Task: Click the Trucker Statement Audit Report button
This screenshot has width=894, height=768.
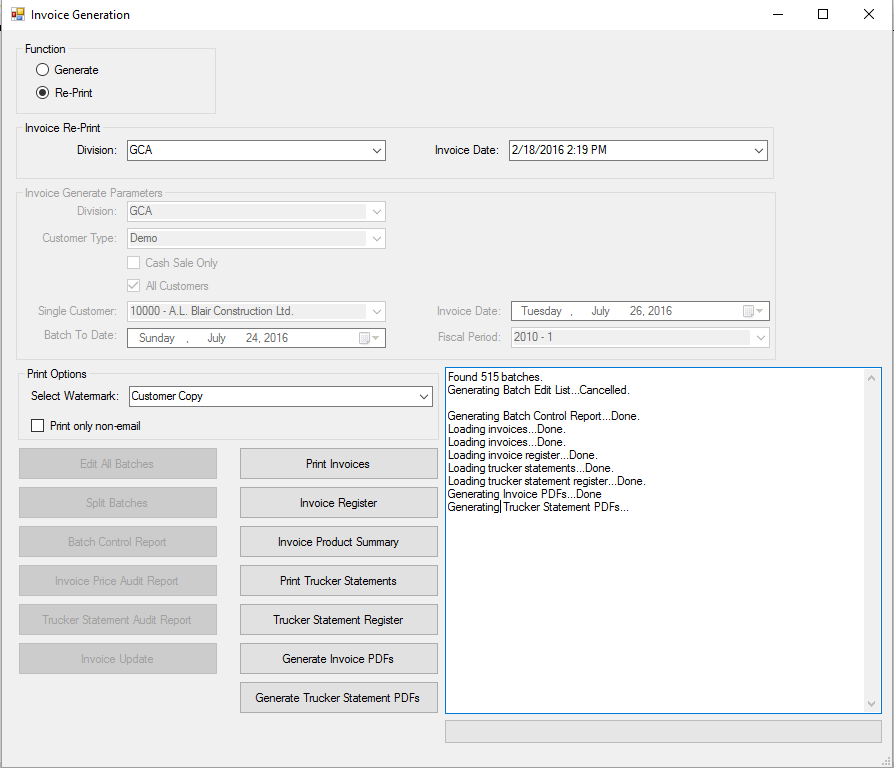Action: click(117, 620)
